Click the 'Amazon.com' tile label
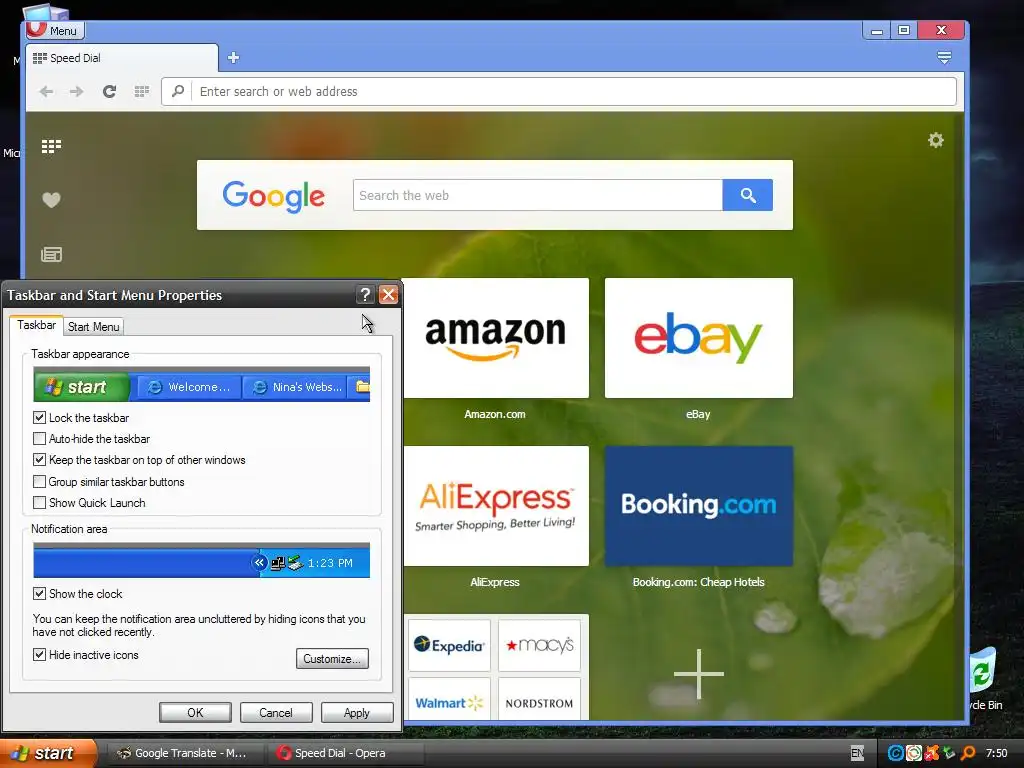The width and height of the screenshot is (1024, 768). (x=495, y=414)
